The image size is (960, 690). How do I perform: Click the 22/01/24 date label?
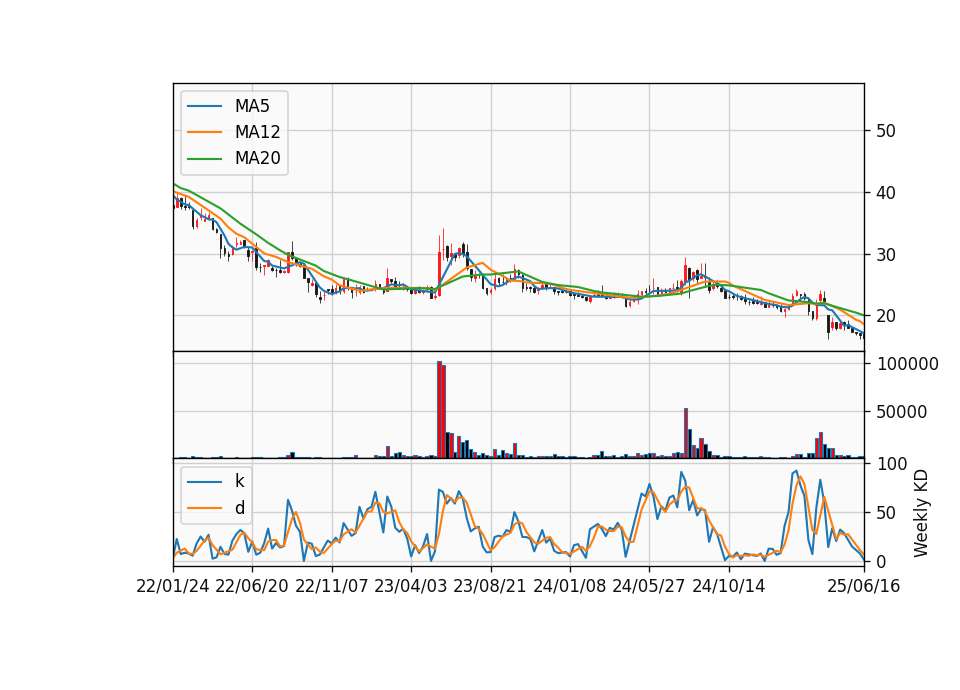point(173,587)
